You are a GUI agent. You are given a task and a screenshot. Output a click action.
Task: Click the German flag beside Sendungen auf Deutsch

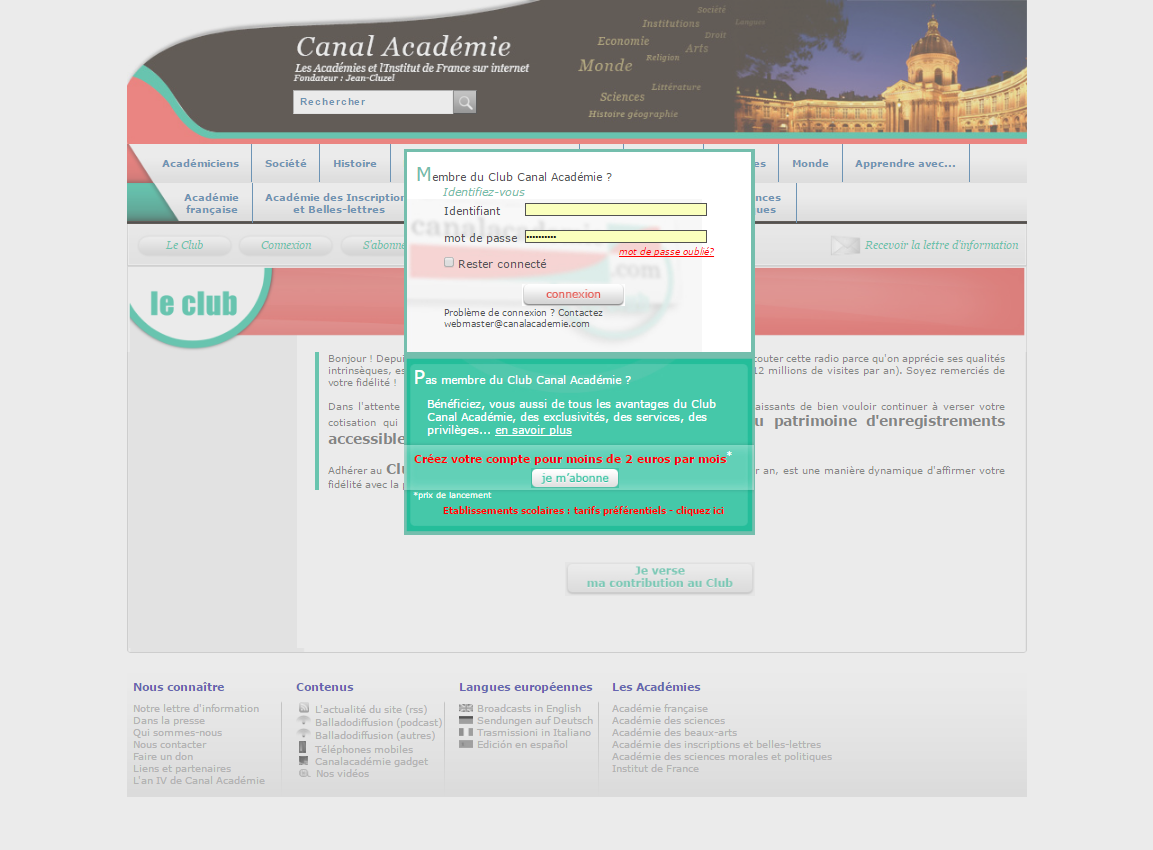(x=465, y=721)
